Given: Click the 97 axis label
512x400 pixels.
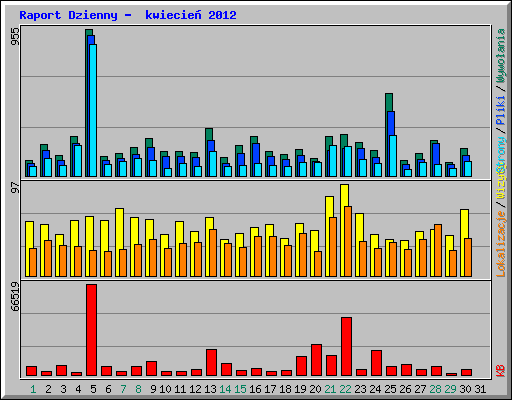Looking at the screenshot, I should click(15, 188).
